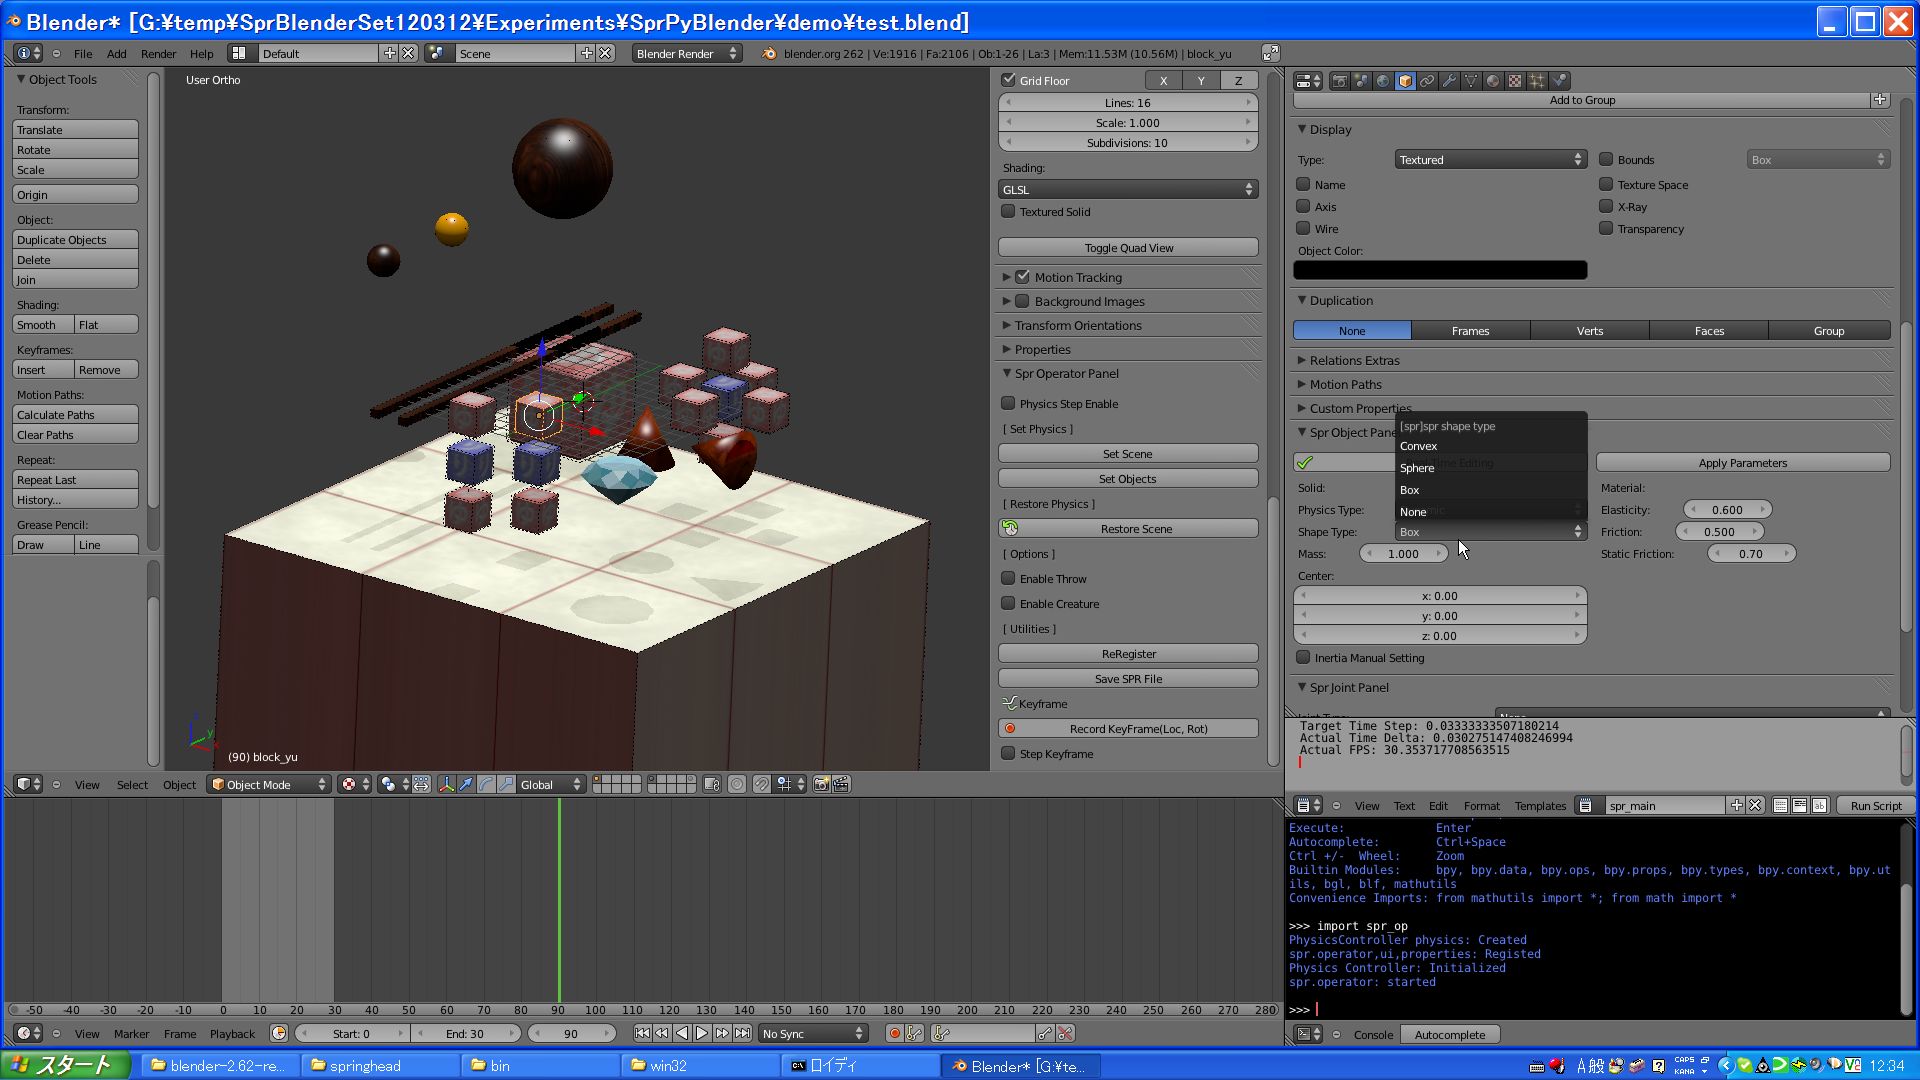Click the OpenGL render image camera icon

pos(821,784)
